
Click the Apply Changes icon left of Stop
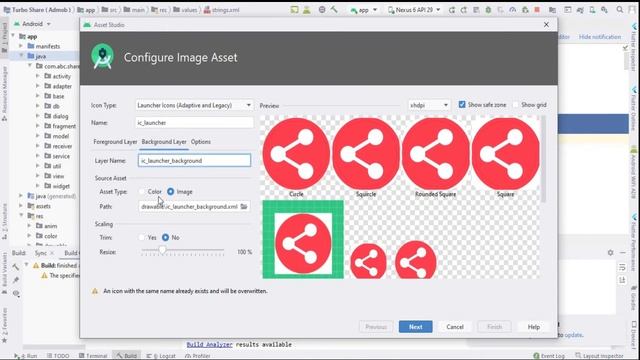point(525,10)
